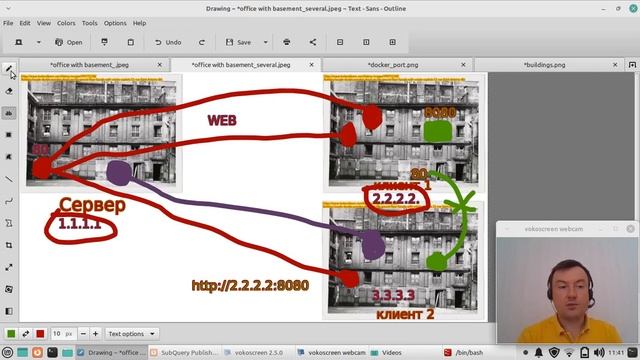Open the Scale tool

pos(9,267)
